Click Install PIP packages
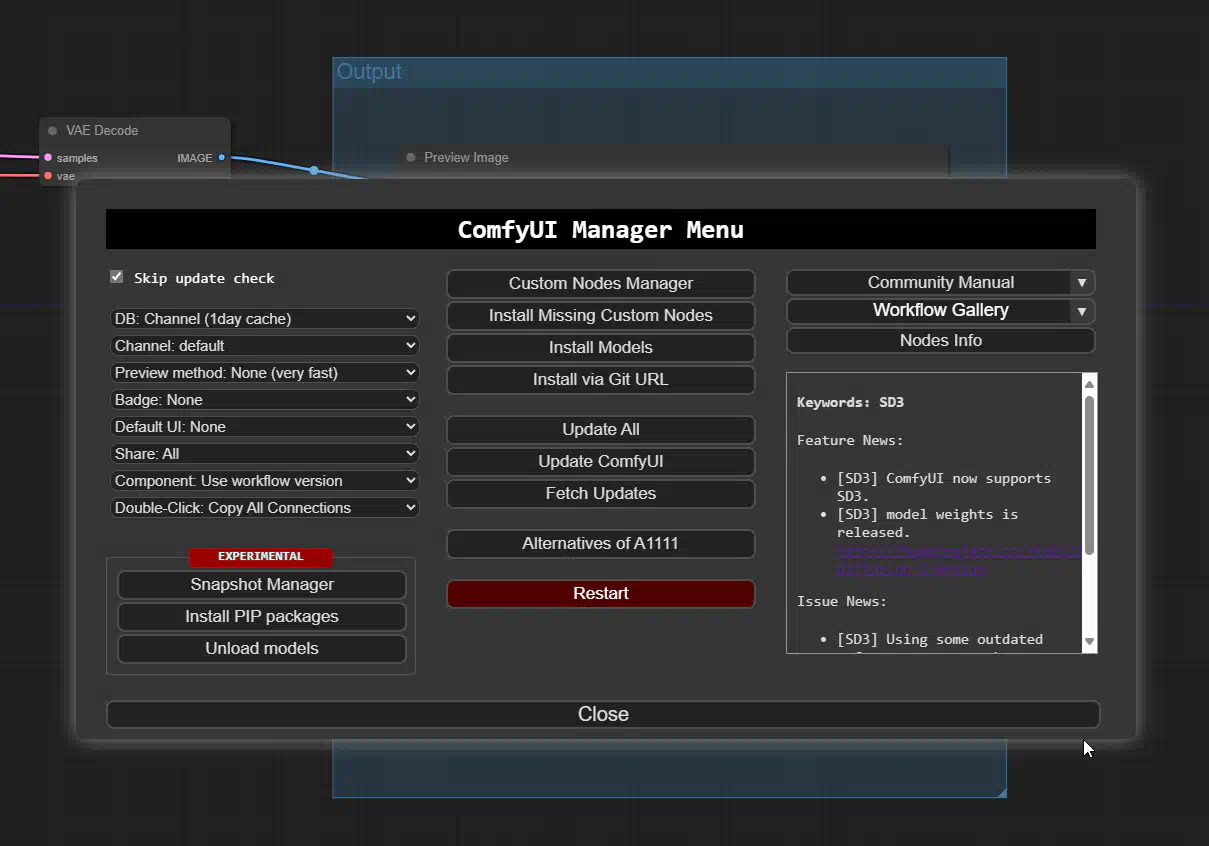The height and width of the screenshot is (846, 1209). 262,617
